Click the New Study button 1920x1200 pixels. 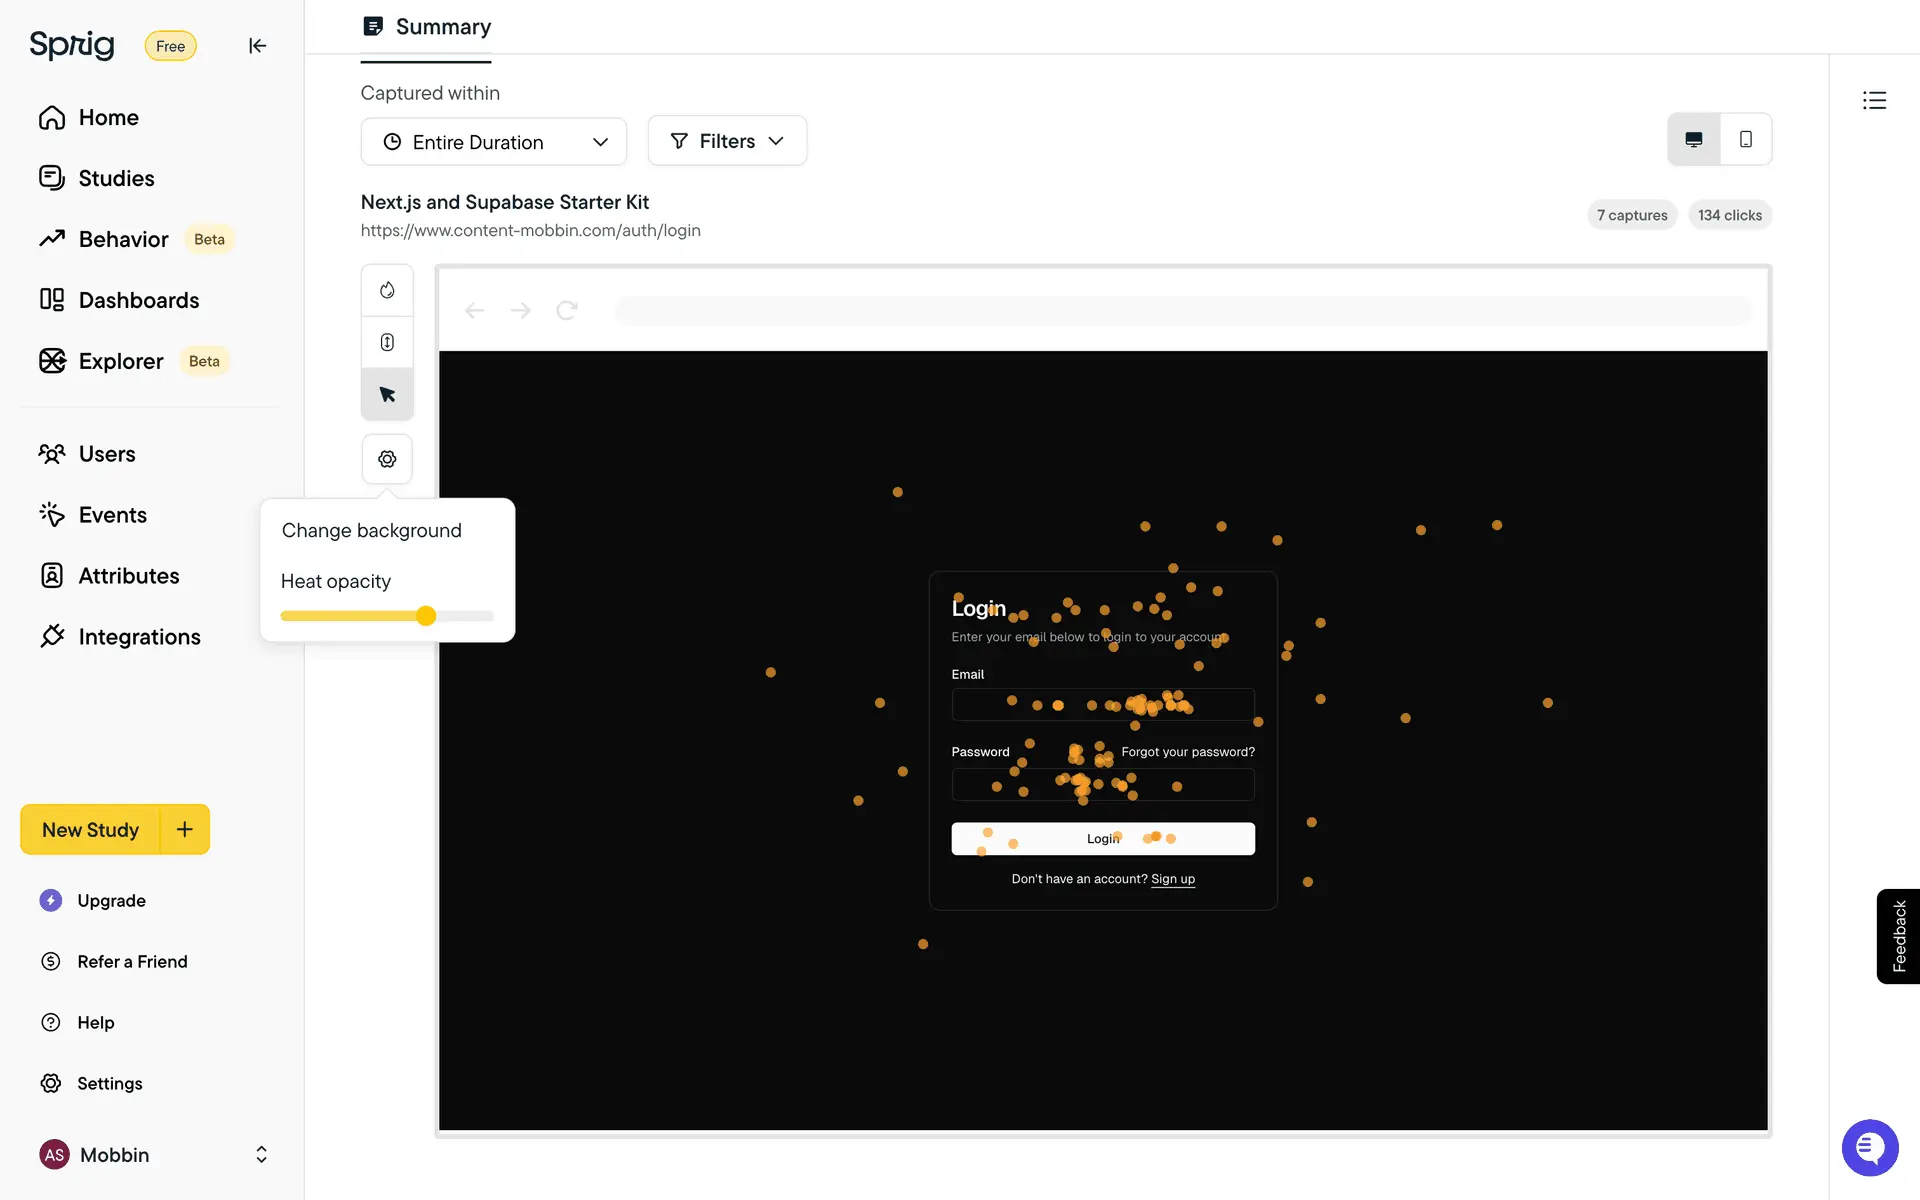coord(90,830)
